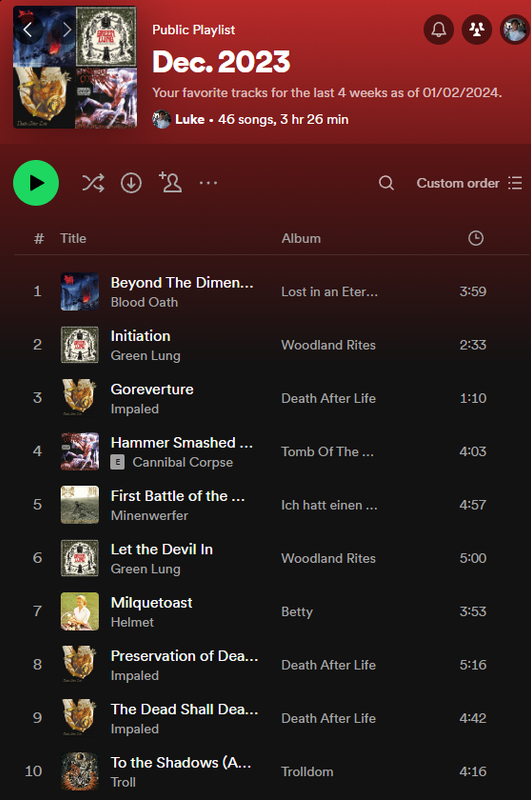Open the friend activity icon

click(x=477, y=30)
